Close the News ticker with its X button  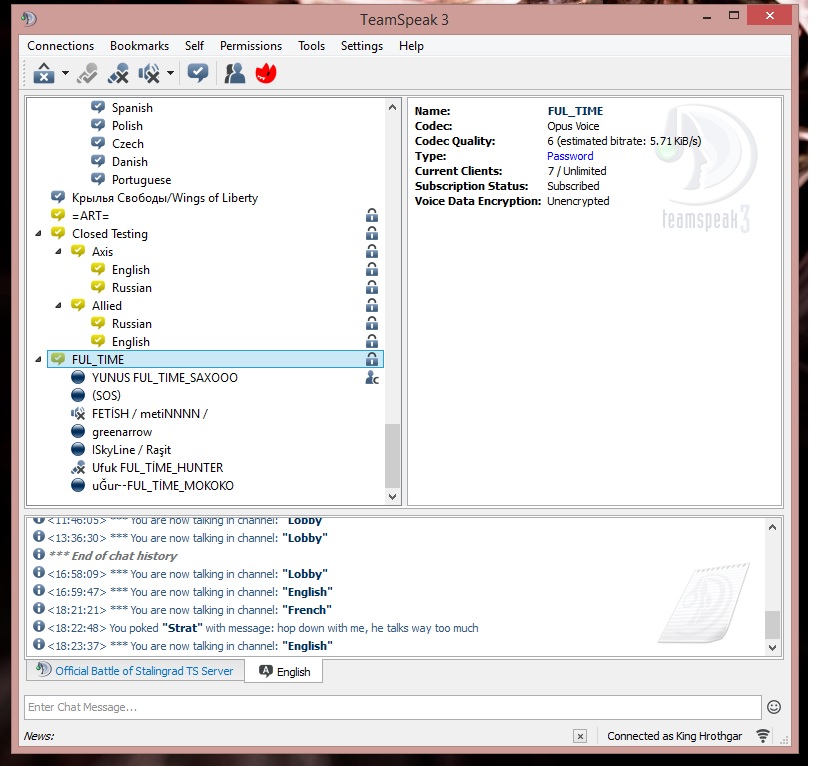pyautogui.click(x=580, y=736)
